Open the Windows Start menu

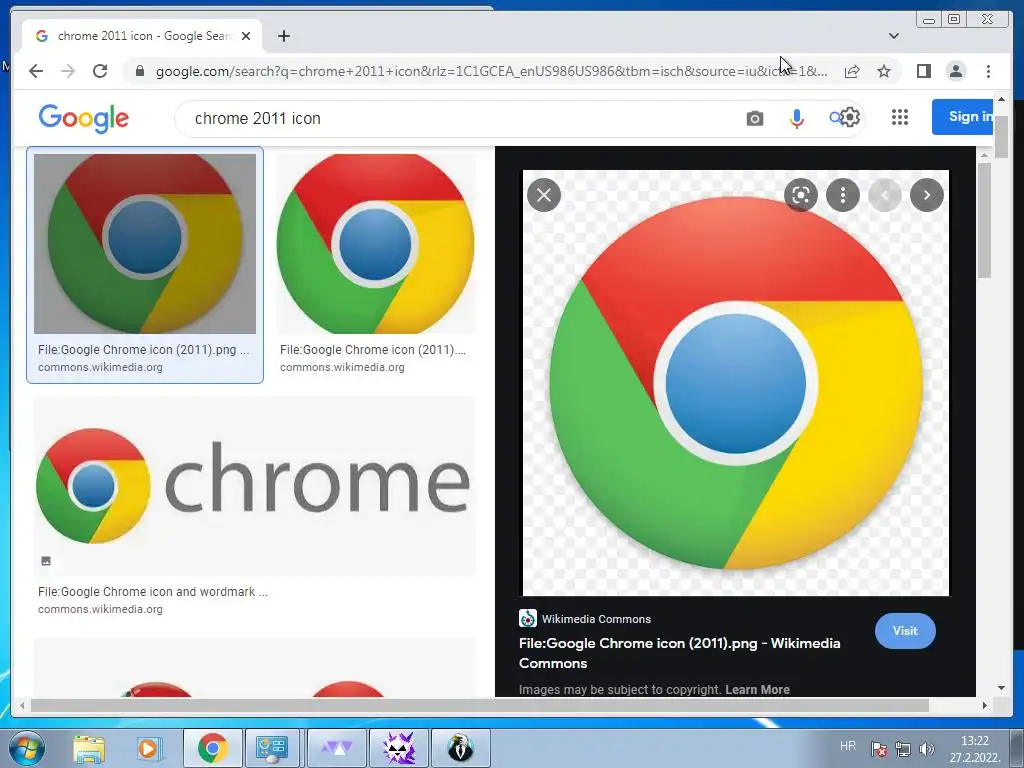point(26,748)
